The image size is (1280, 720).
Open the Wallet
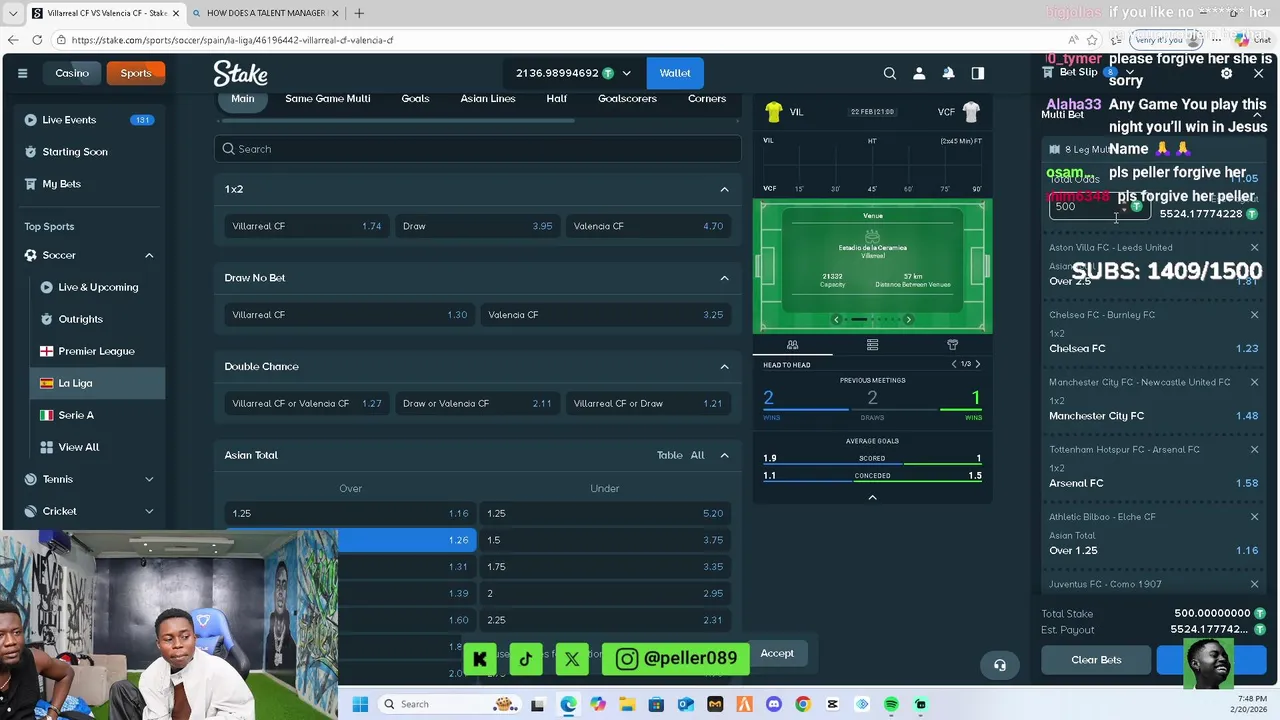point(675,73)
